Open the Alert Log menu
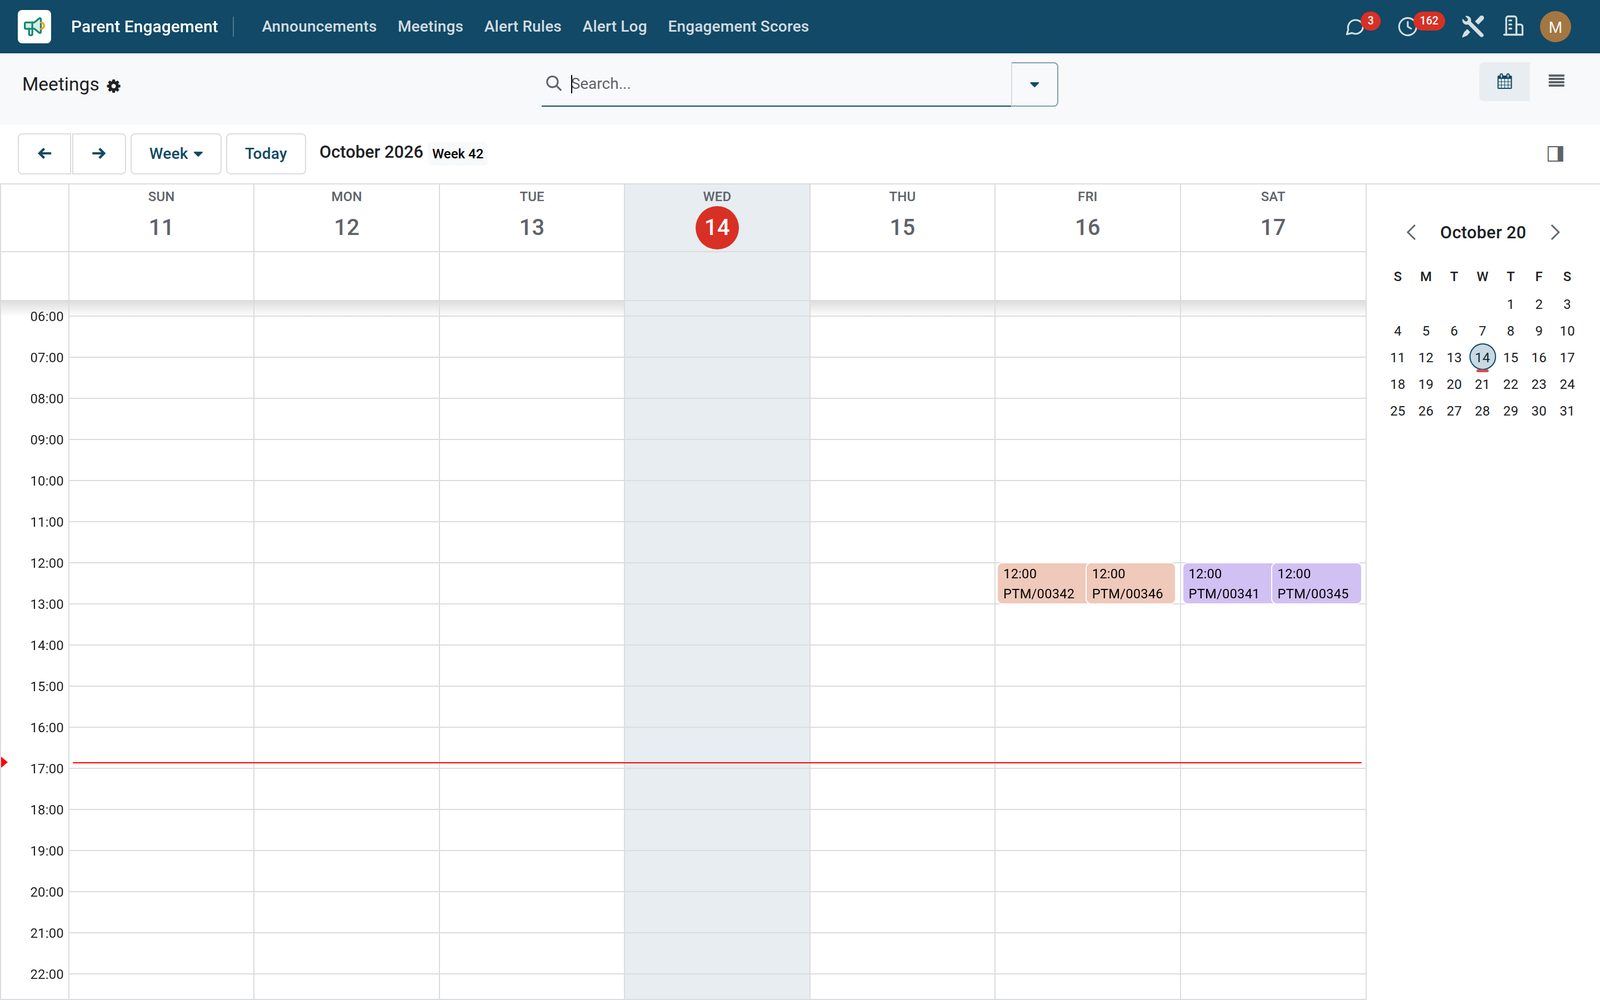This screenshot has width=1600, height=1000. 615,27
